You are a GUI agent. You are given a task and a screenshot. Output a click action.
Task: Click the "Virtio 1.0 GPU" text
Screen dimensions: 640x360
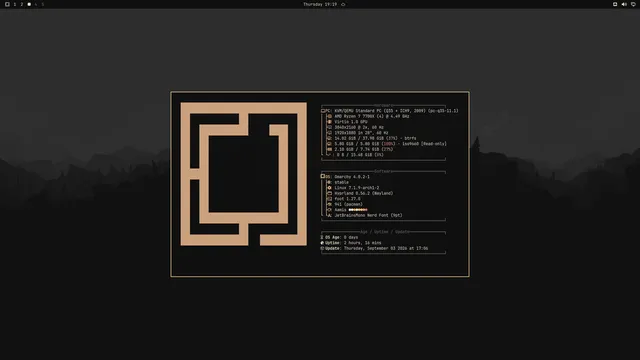pos(351,122)
